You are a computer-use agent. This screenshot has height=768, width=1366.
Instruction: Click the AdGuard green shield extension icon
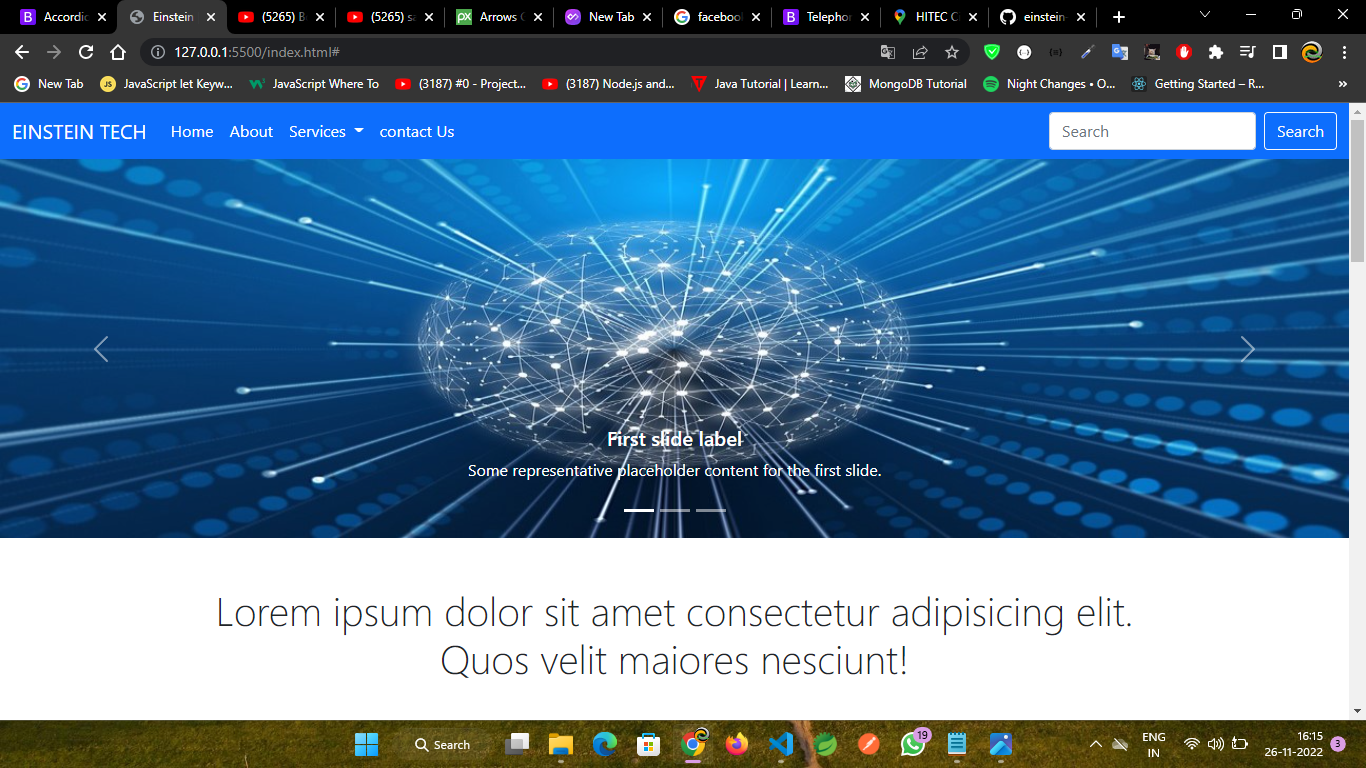tap(992, 52)
